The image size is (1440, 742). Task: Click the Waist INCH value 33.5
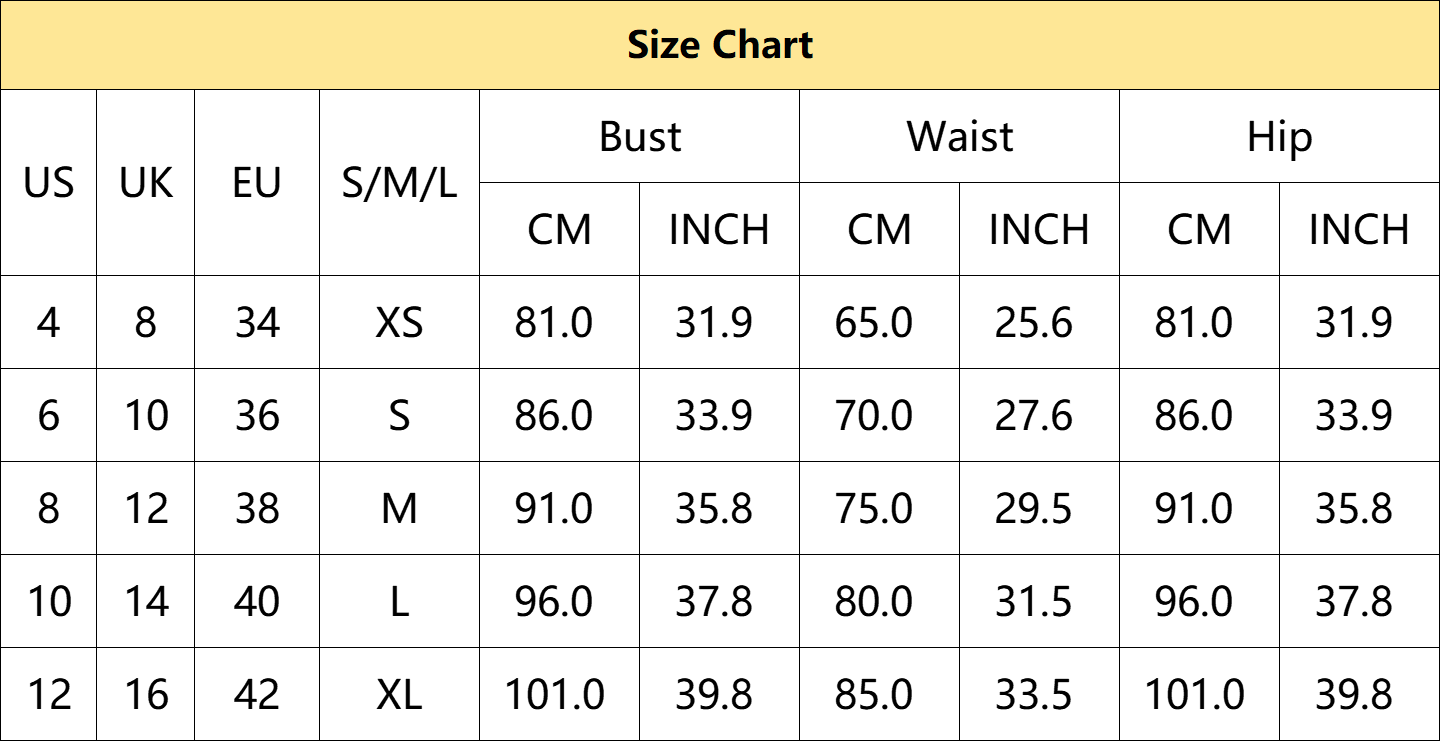1039,694
